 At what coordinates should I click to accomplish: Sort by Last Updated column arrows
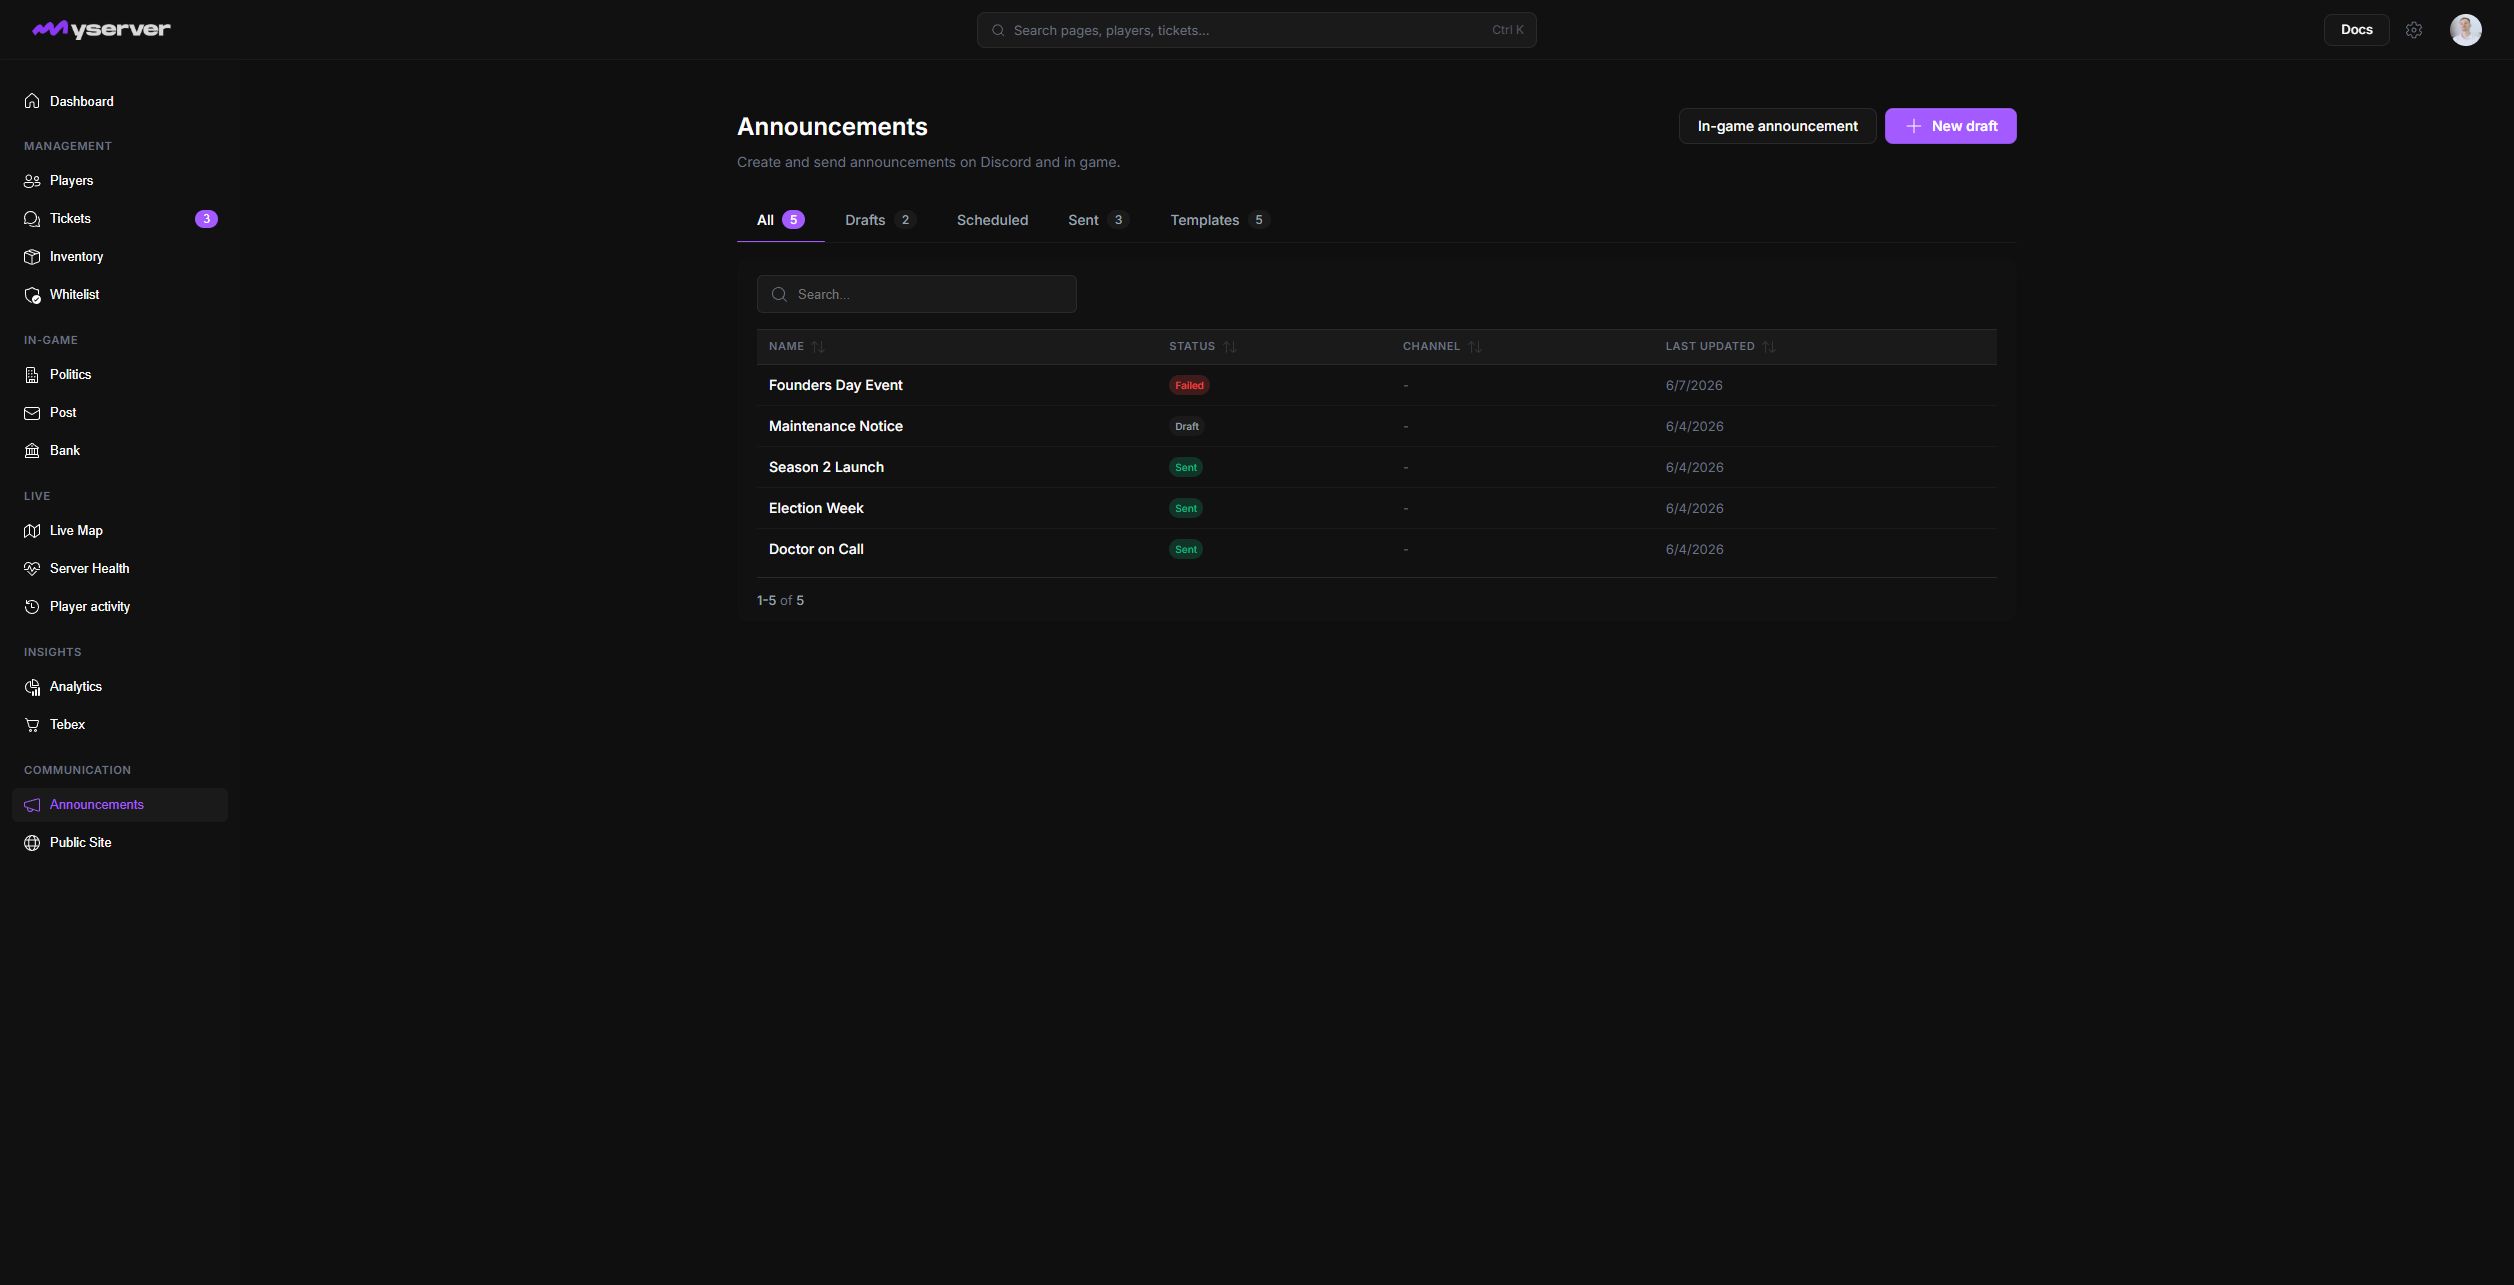(x=1769, y=347)
